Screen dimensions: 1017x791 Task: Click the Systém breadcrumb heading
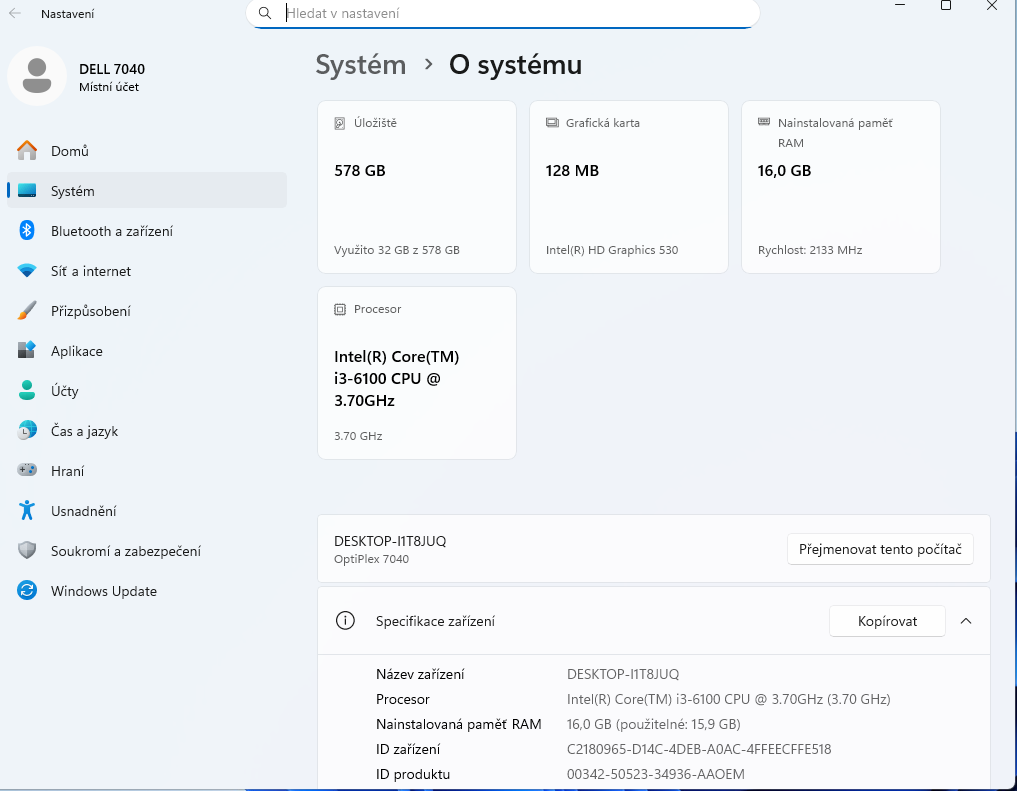tap(360, 64)
